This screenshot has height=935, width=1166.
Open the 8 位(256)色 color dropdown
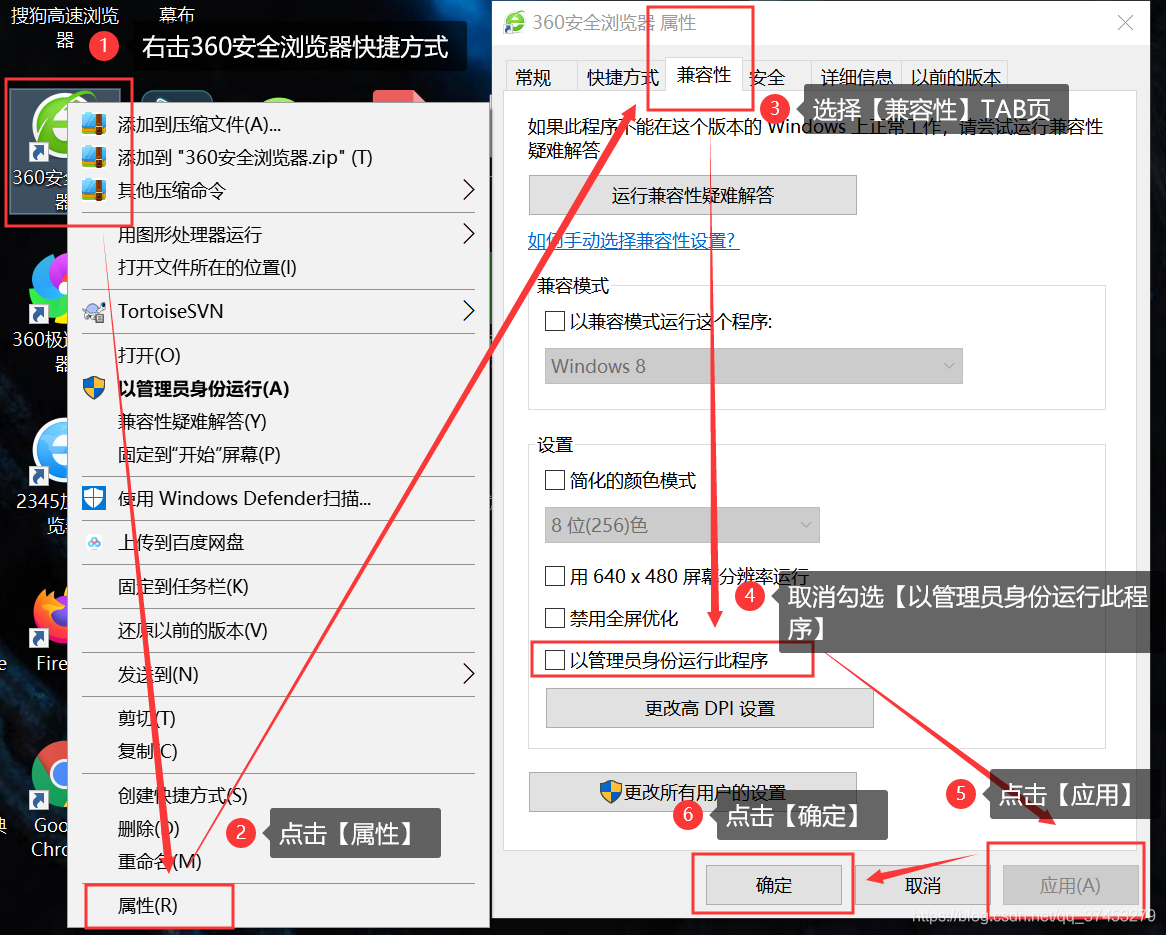682,525
